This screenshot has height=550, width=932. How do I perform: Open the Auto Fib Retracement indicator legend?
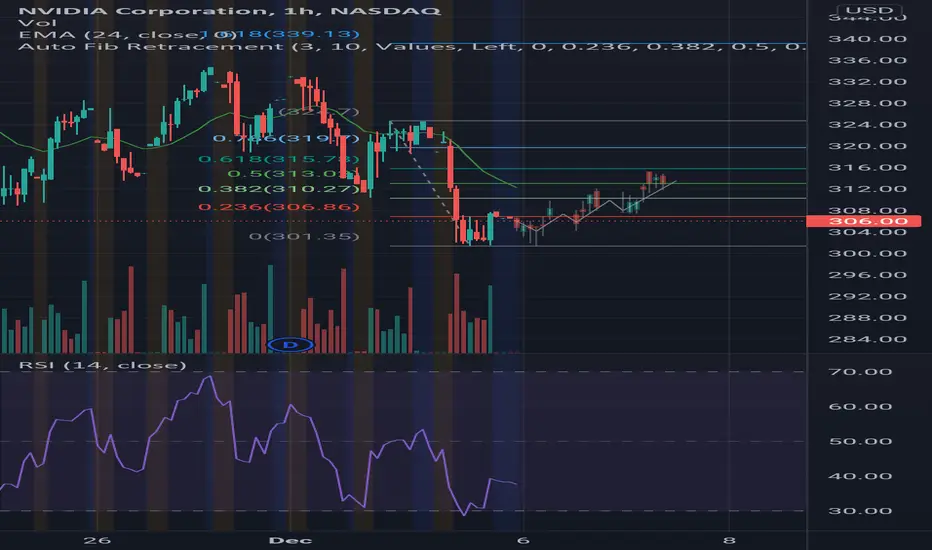pyautogui.click(x=412, y=46)
